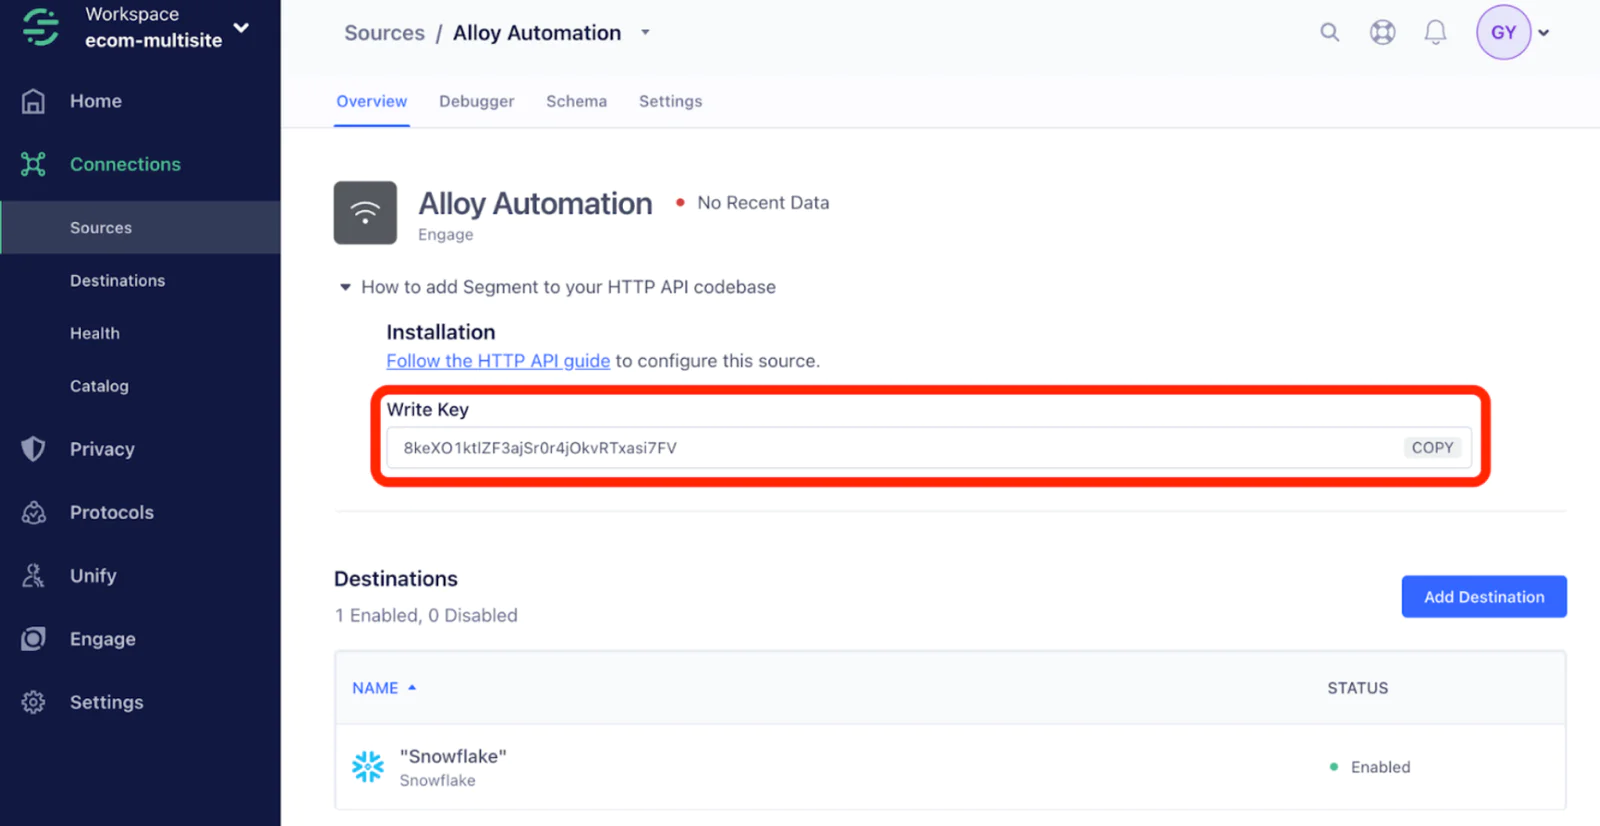Screen dimensions: 1600x826
Task: Follow the HTTP API guide link
Action: (498, 361)
